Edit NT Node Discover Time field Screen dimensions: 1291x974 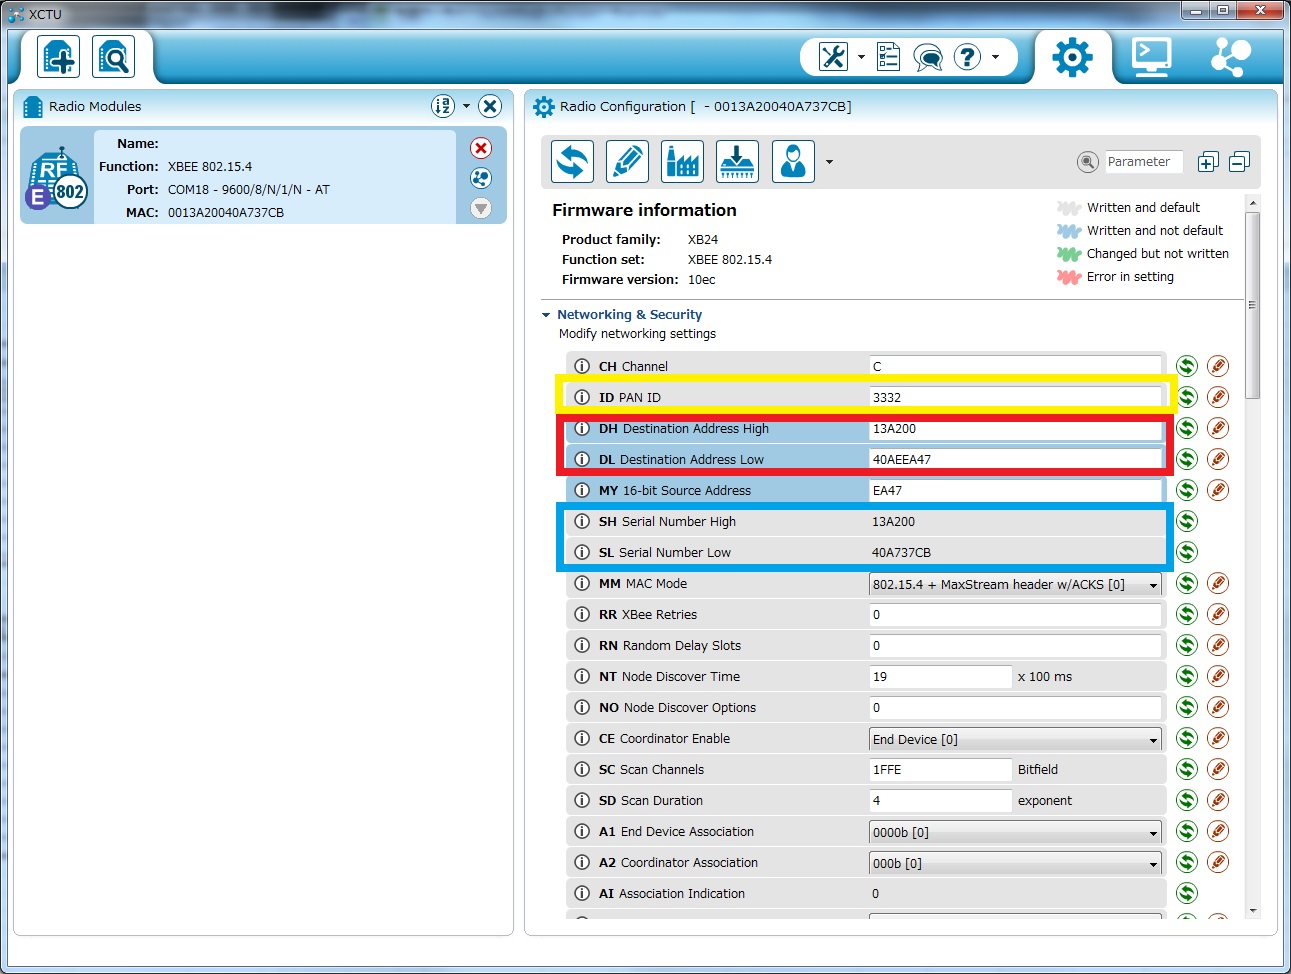click(940, 676)
